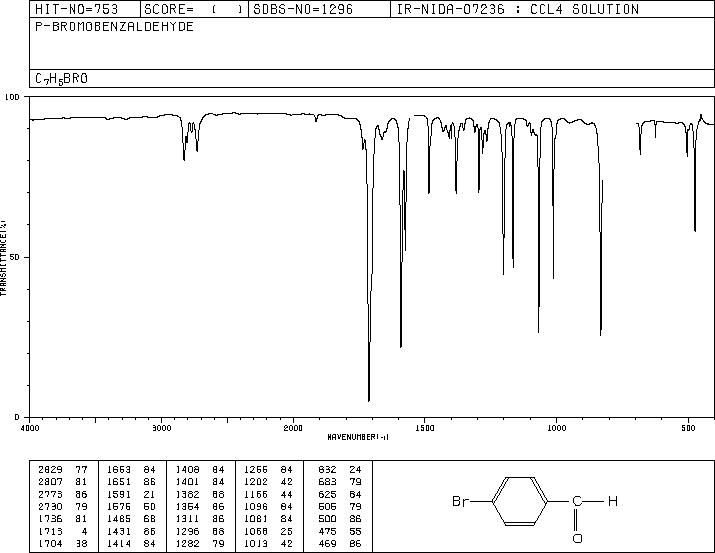The image size is (715, 553).
Task: Click the 1431 peak table entry
Action: point(131,532)
